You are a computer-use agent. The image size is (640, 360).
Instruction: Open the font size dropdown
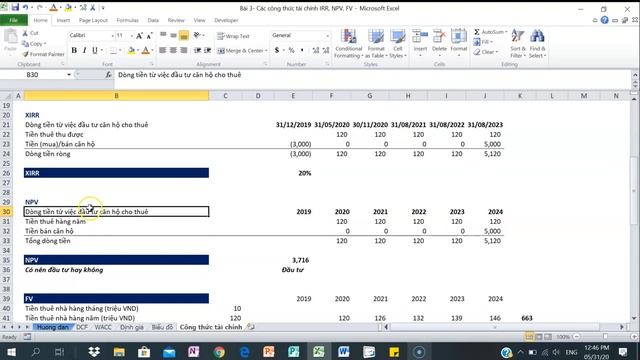click(x=131, y=36)
